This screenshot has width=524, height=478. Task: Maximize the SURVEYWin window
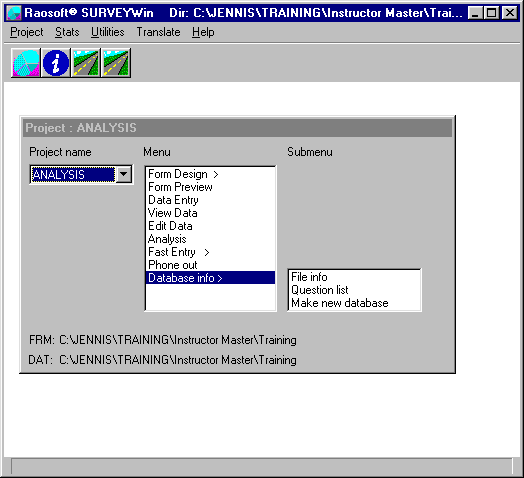pyautogui.click(x=492, y=13)
